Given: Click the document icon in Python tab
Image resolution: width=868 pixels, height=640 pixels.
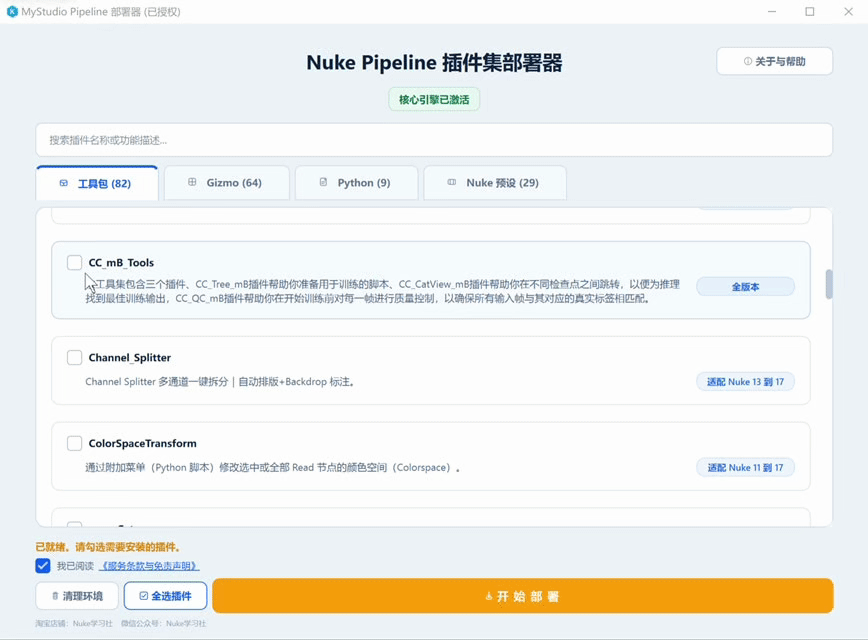Looking at the screenshot, I should tap(323, 182).
